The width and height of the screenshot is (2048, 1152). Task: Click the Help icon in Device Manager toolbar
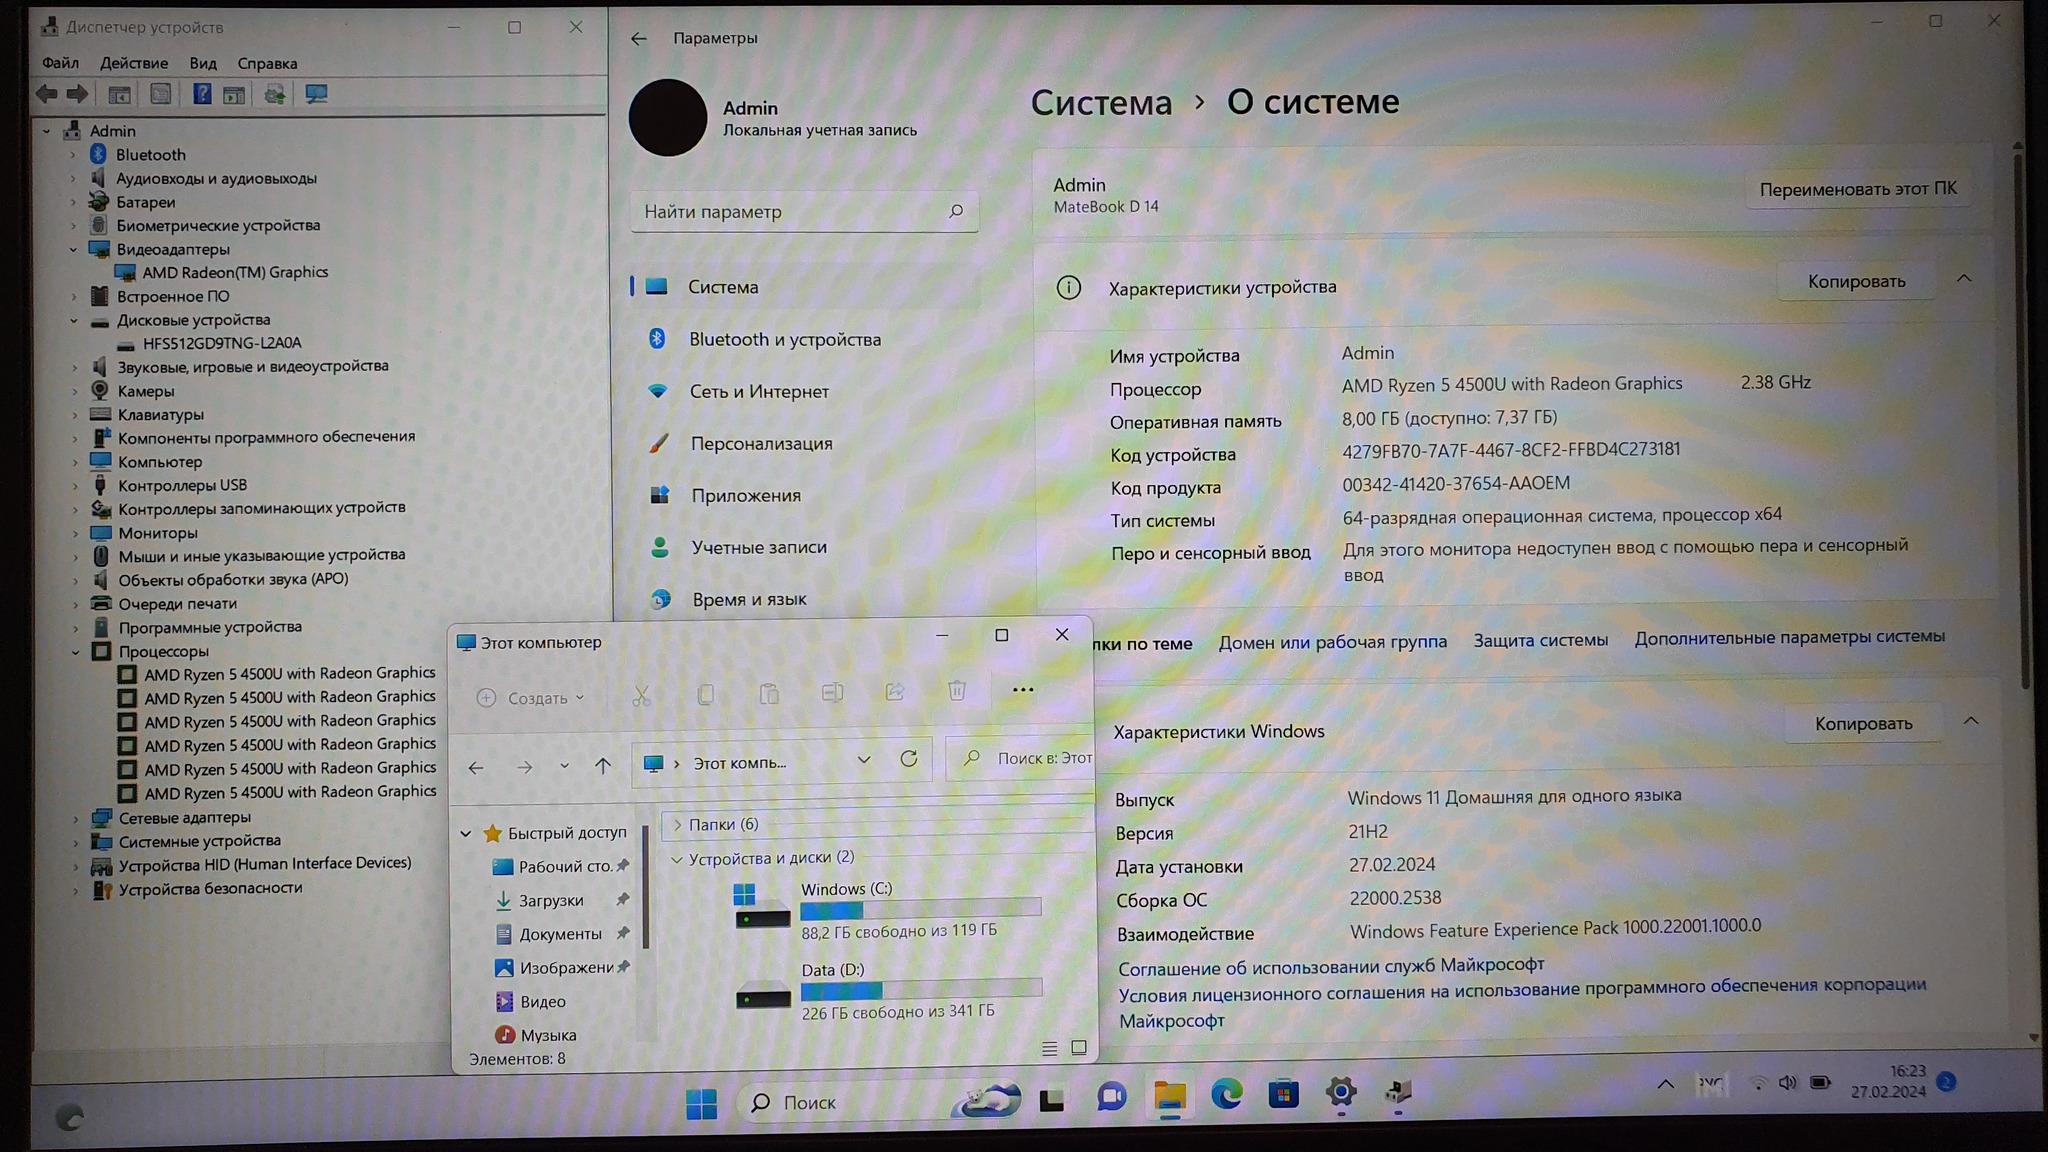point(202,94)
